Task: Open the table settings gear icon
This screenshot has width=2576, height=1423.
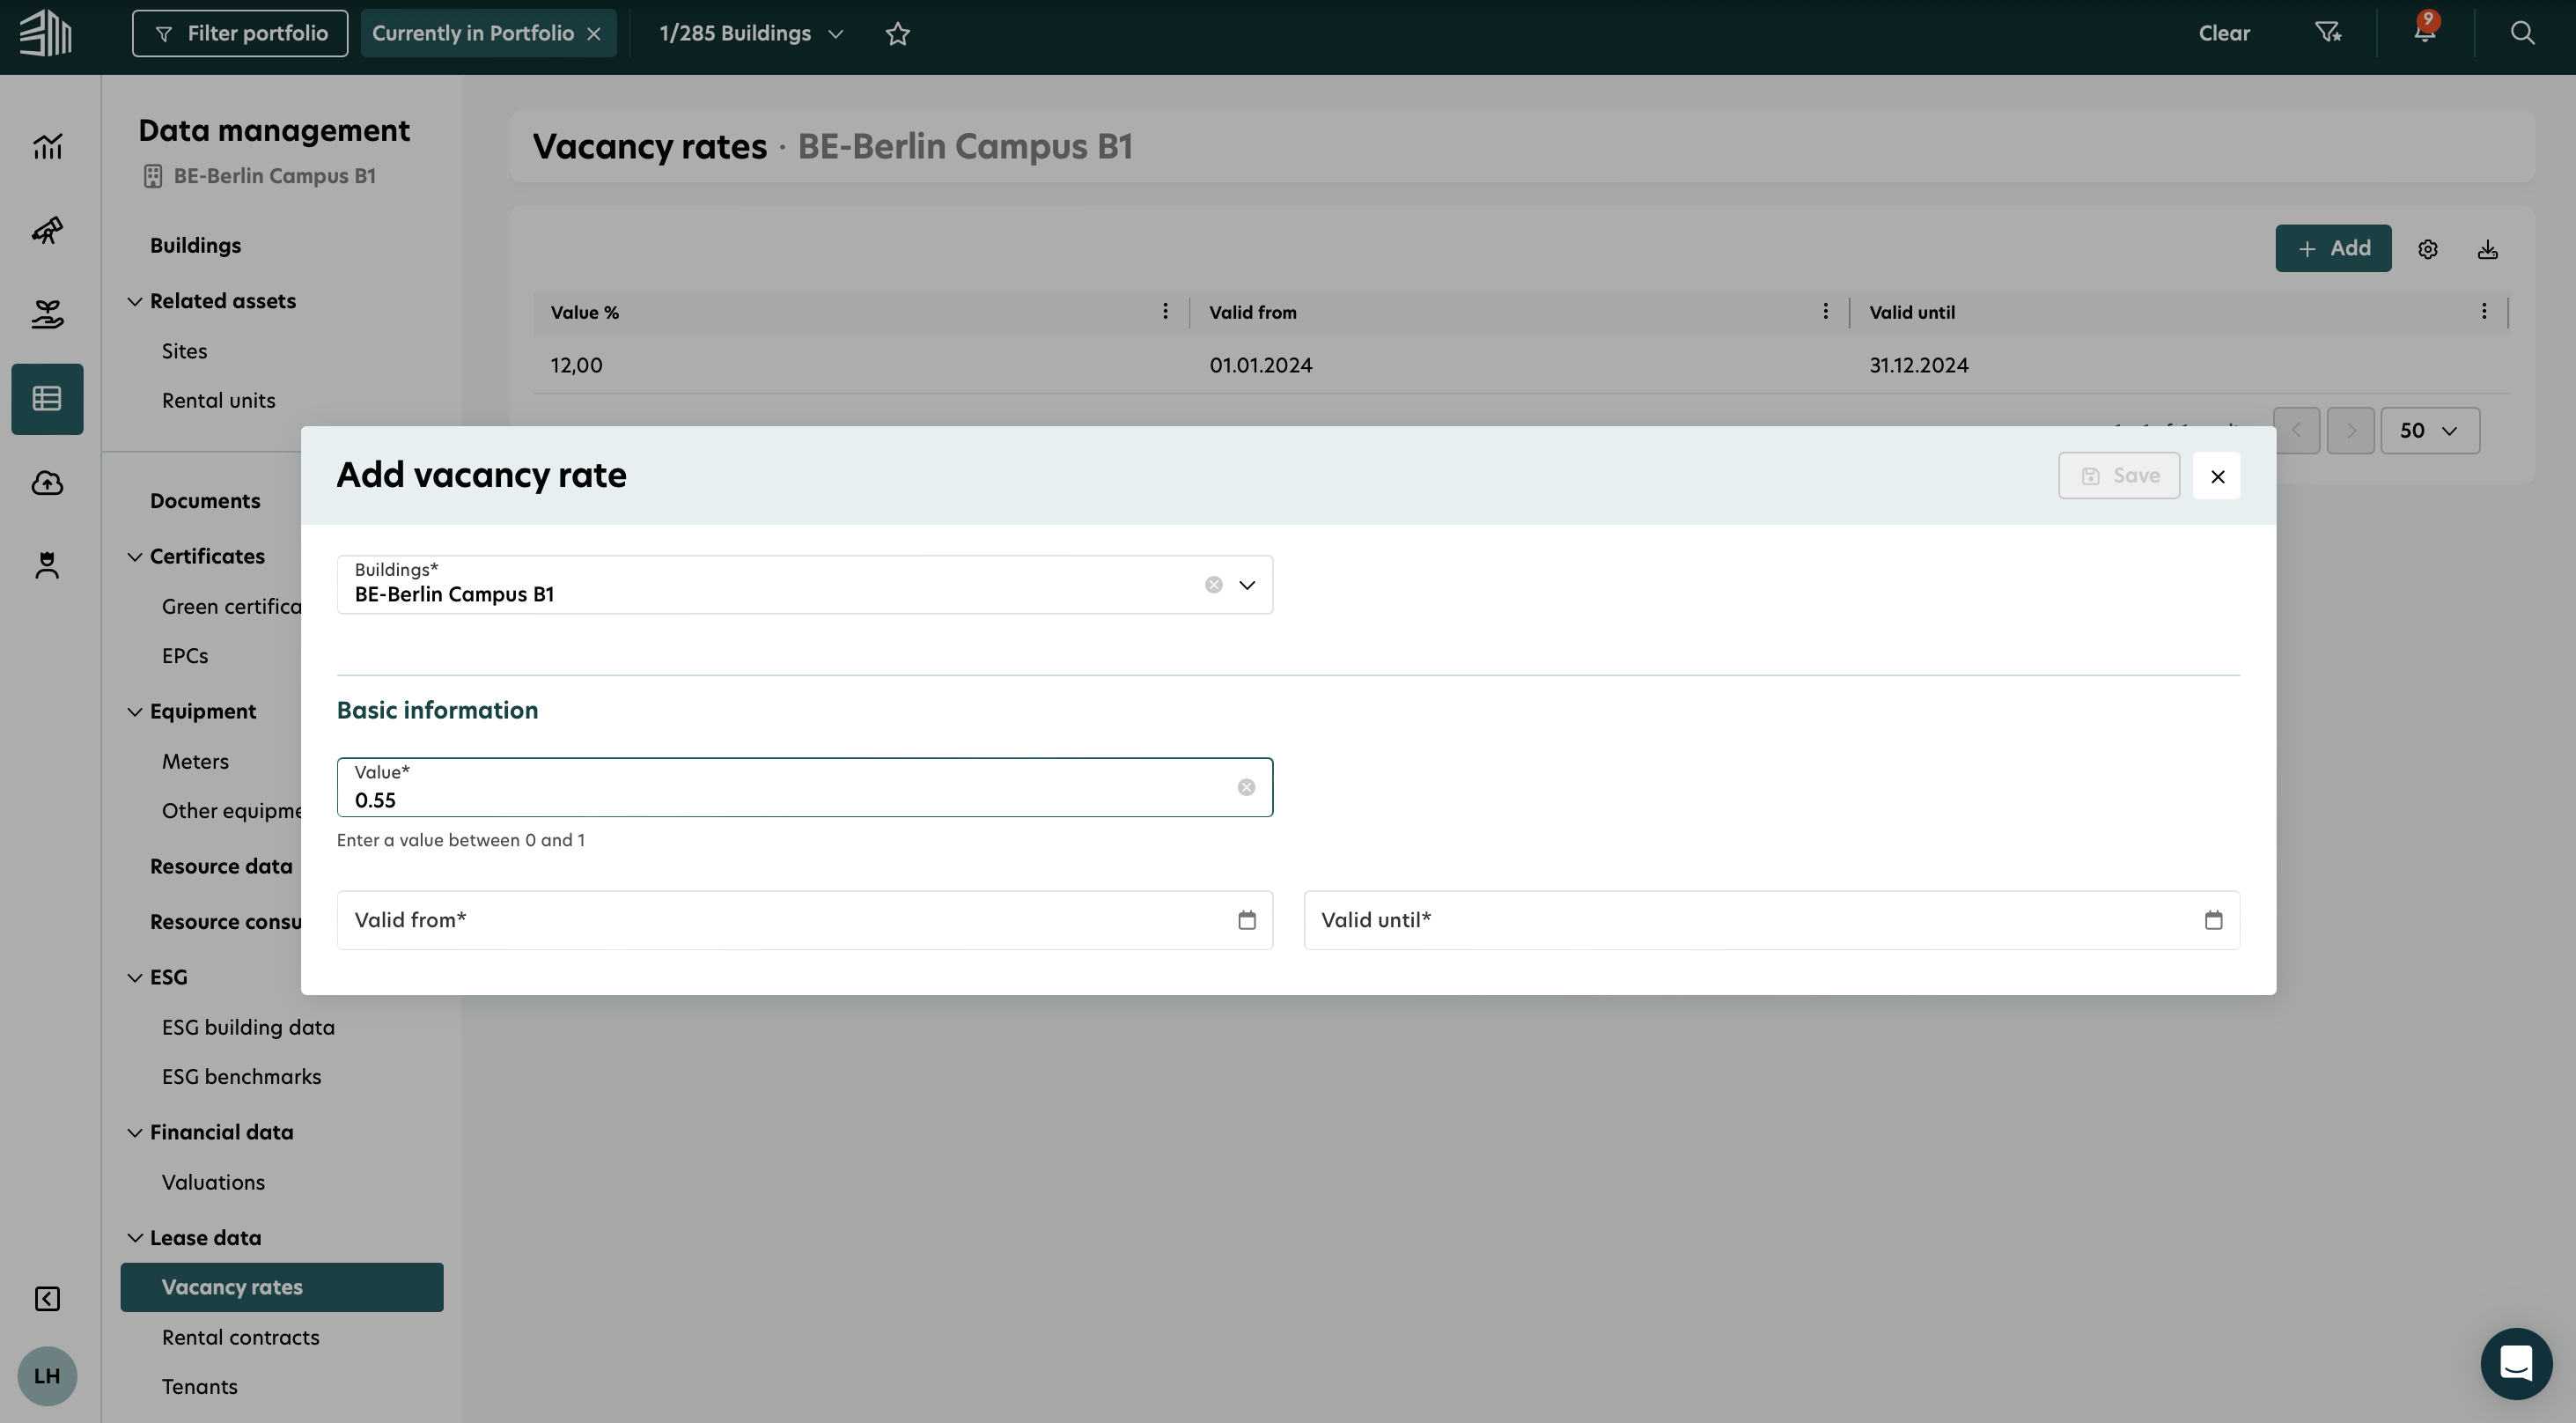Action: point(2428,249)
